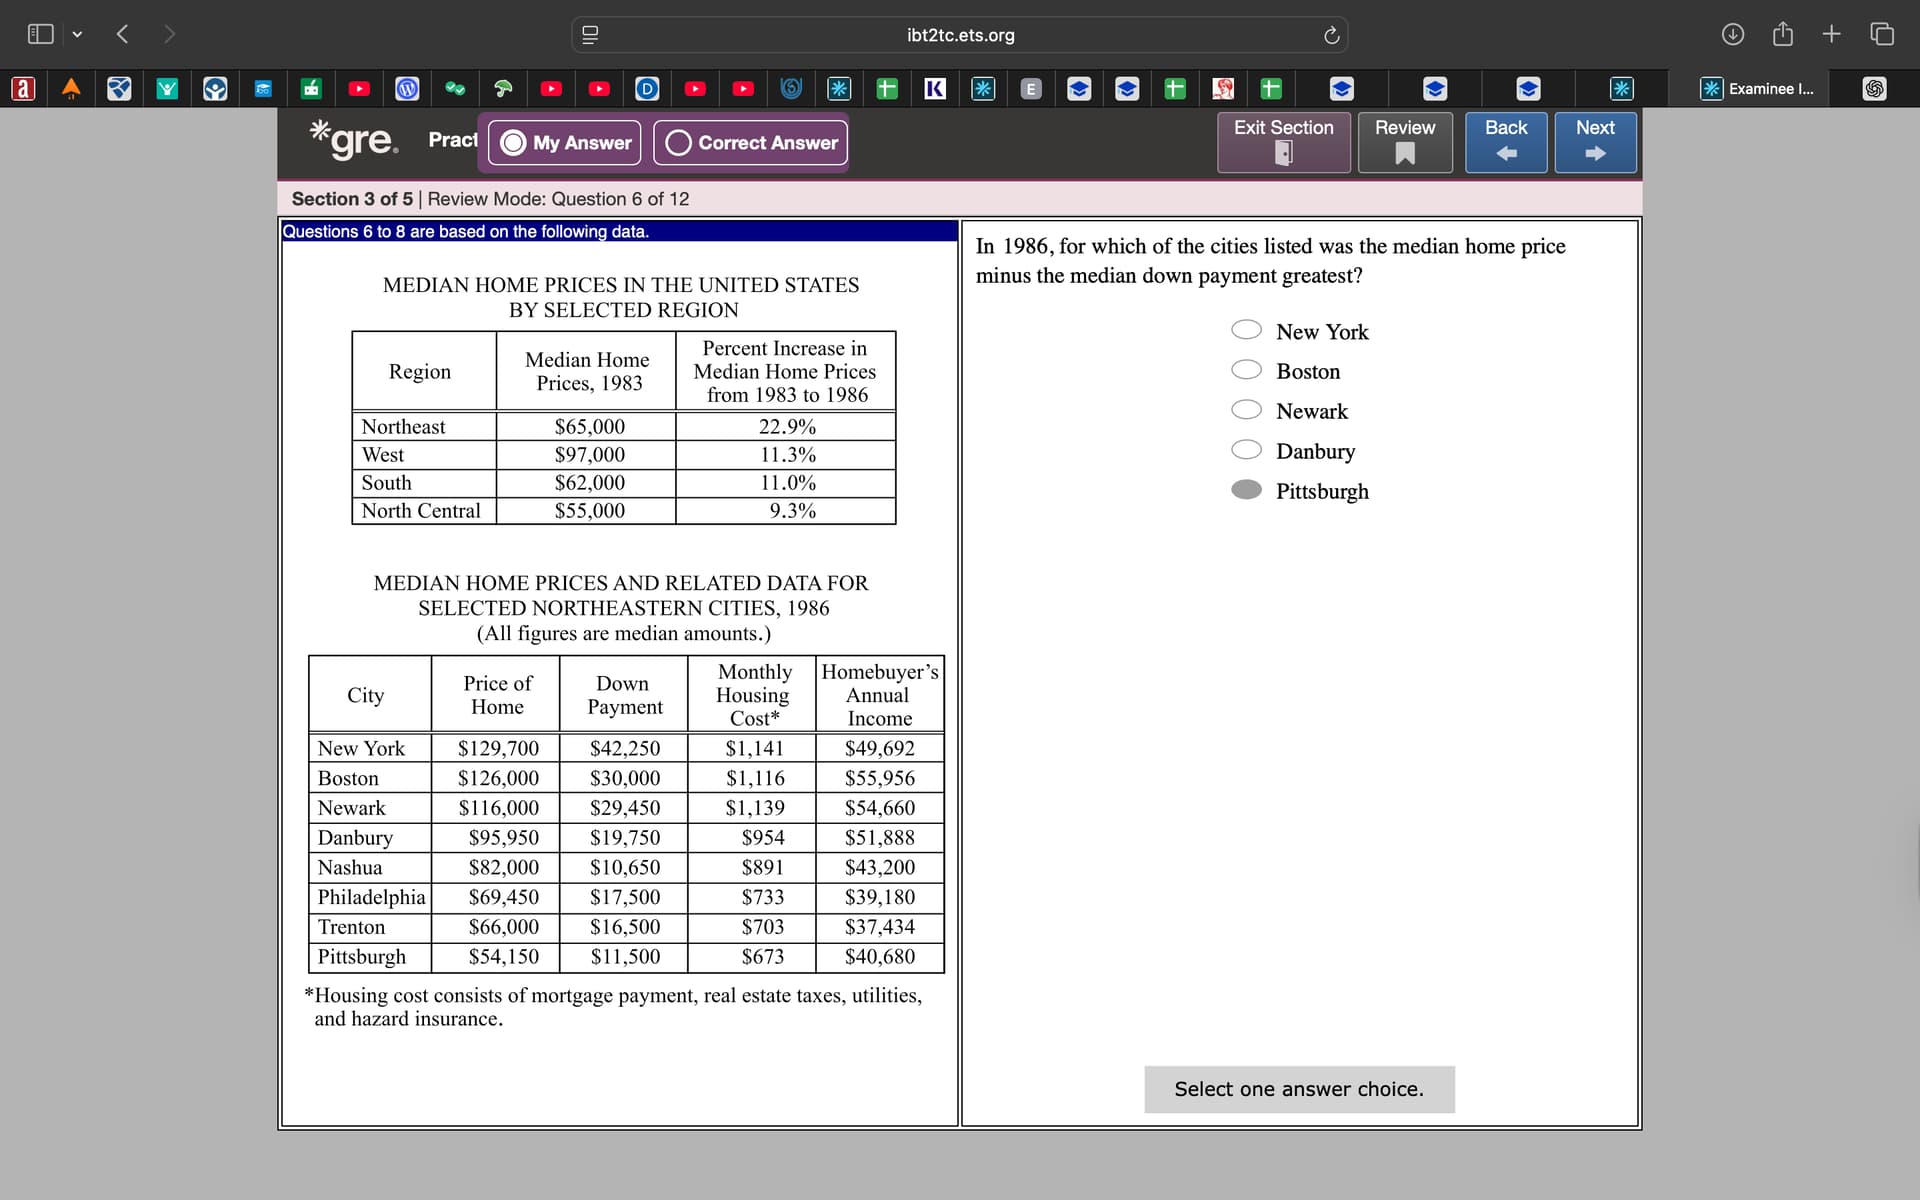Open the Share menu in Safari
The image size is (1920, 1200).
1783,34
